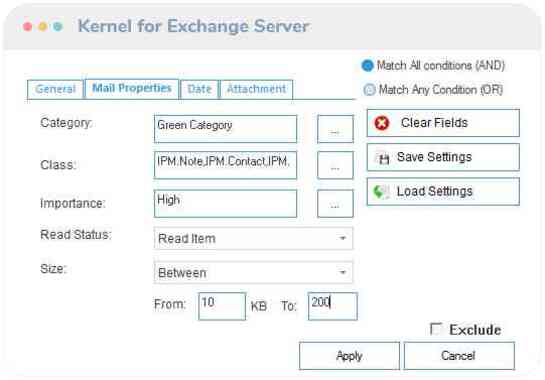Image resolution: width=545 pixels, height=380 pixels.
Task: Click the Category field with Green Category
Action: point(226,129)
